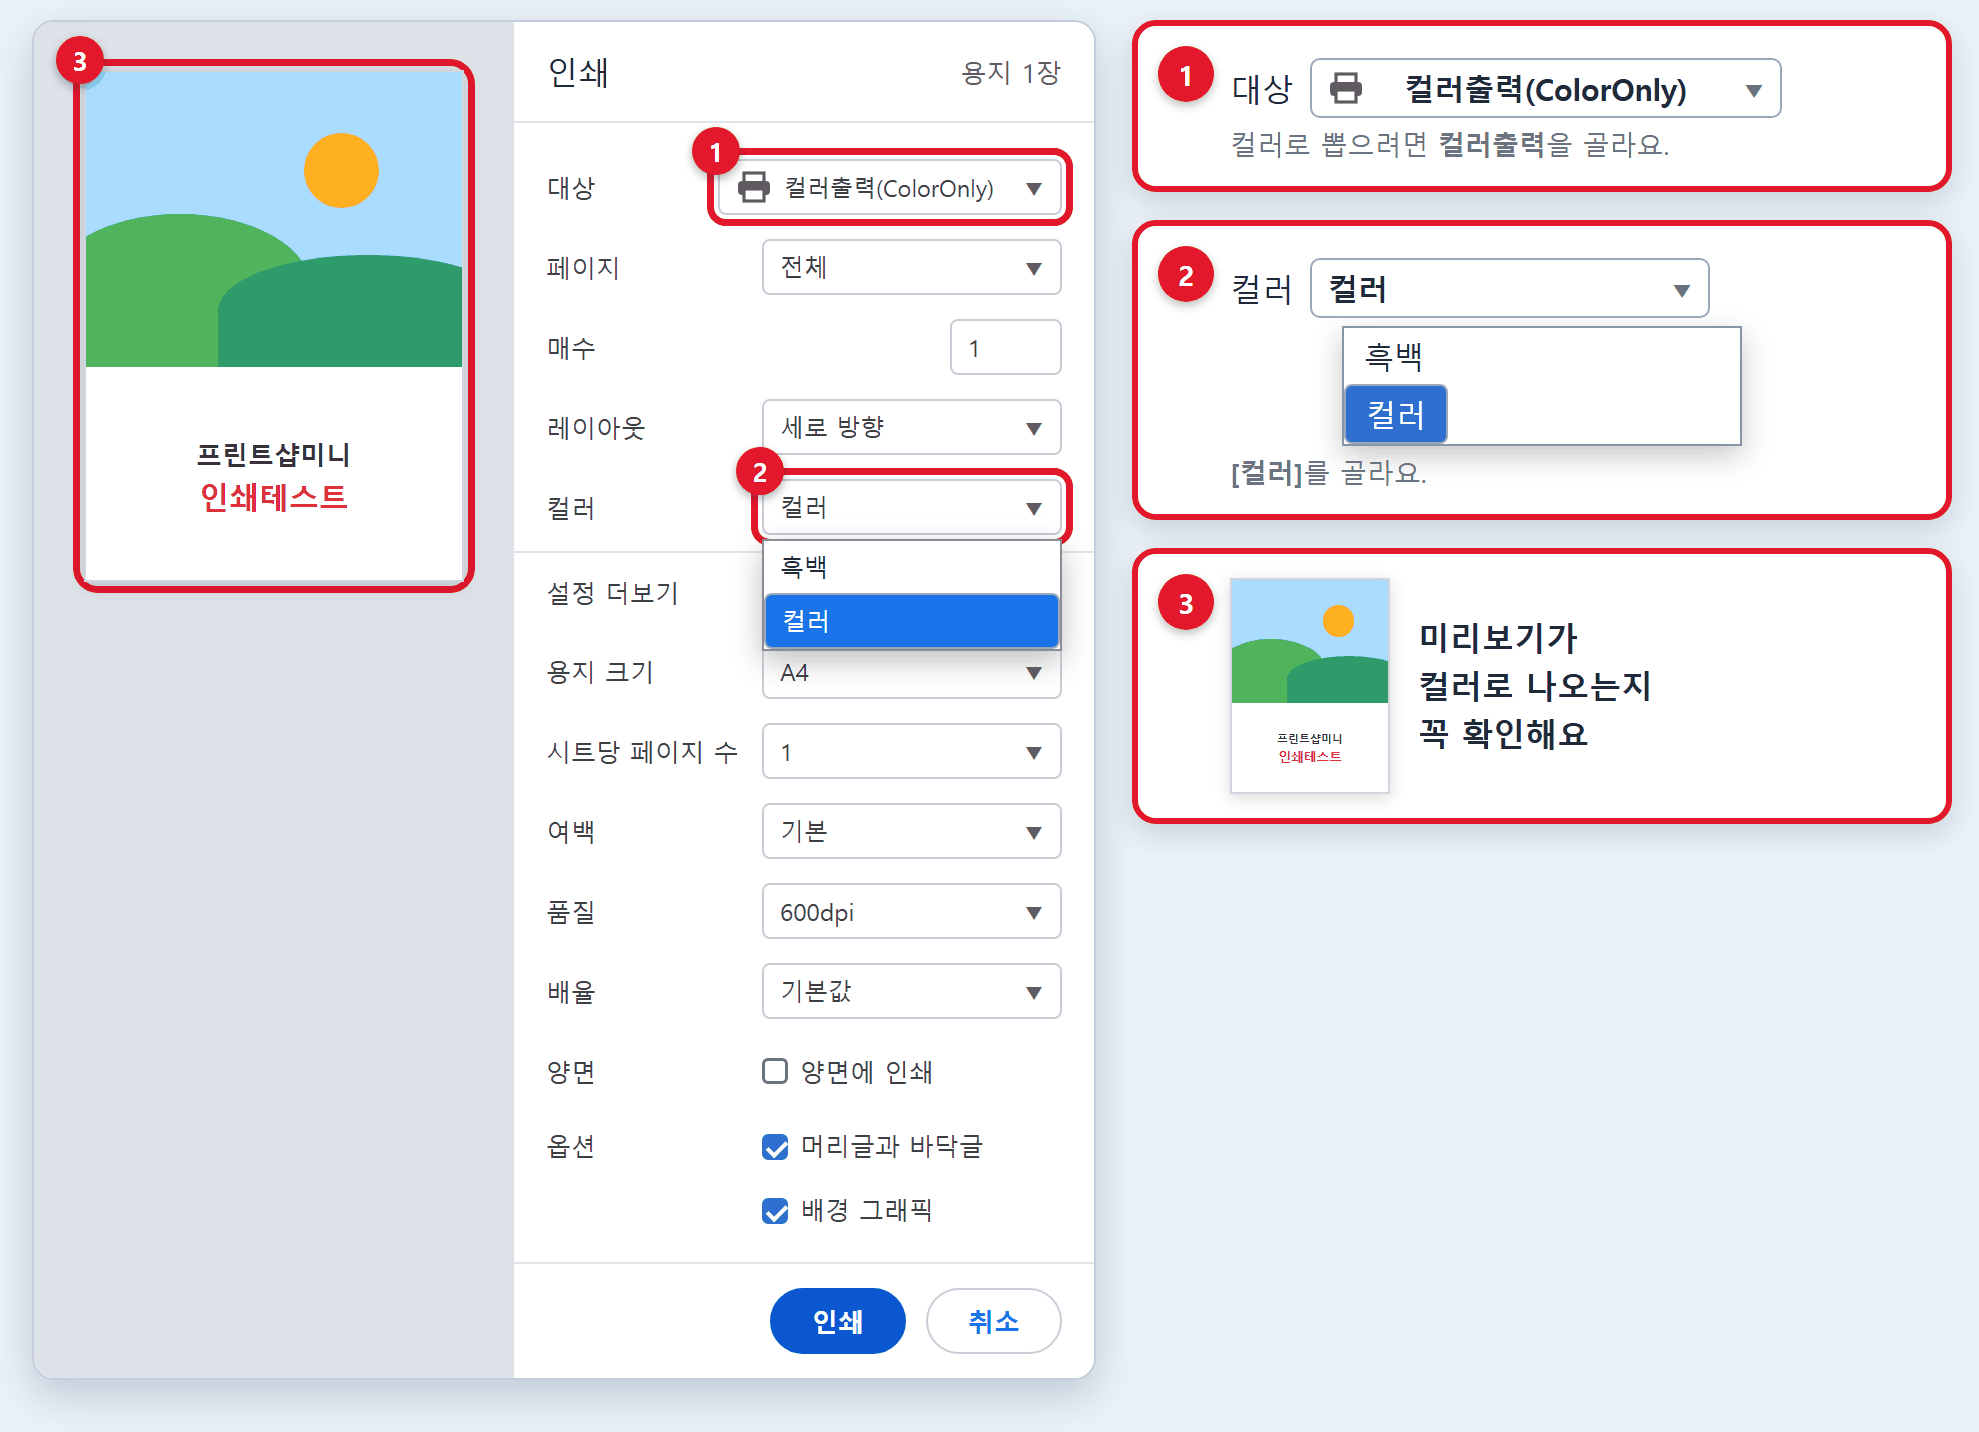
Task: Open the 여백 dropdown showing 기본
Action: [x=911, y=831]
